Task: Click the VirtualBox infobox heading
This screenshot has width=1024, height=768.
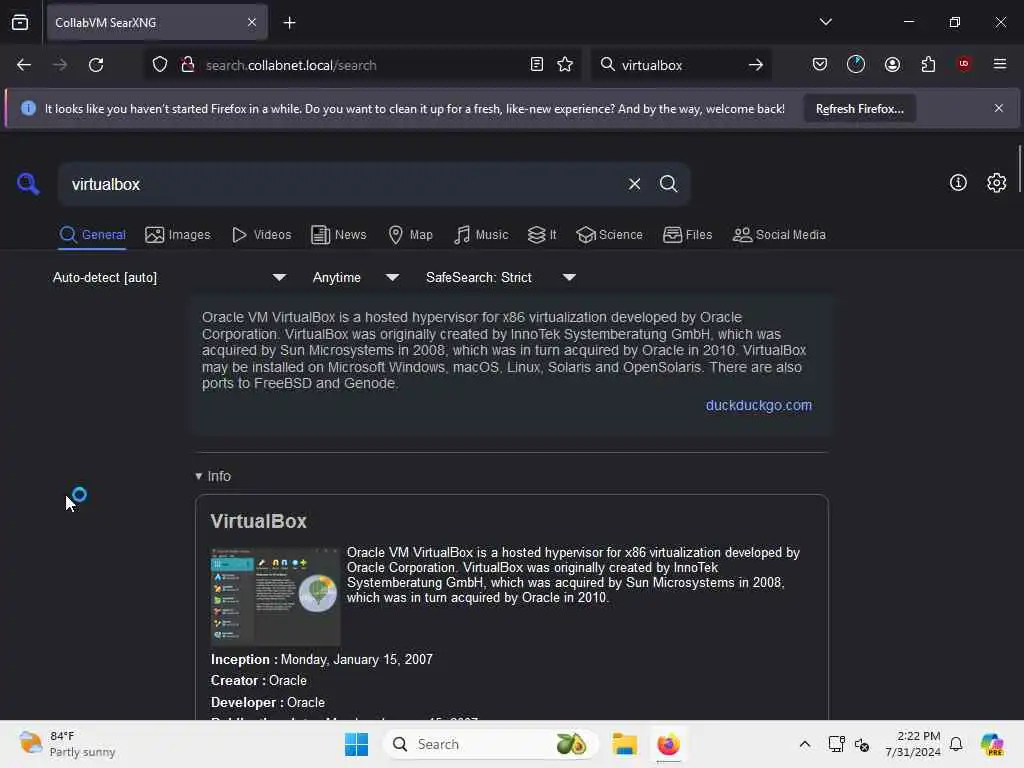Action: pyautogui.click(x=259, y=521)
